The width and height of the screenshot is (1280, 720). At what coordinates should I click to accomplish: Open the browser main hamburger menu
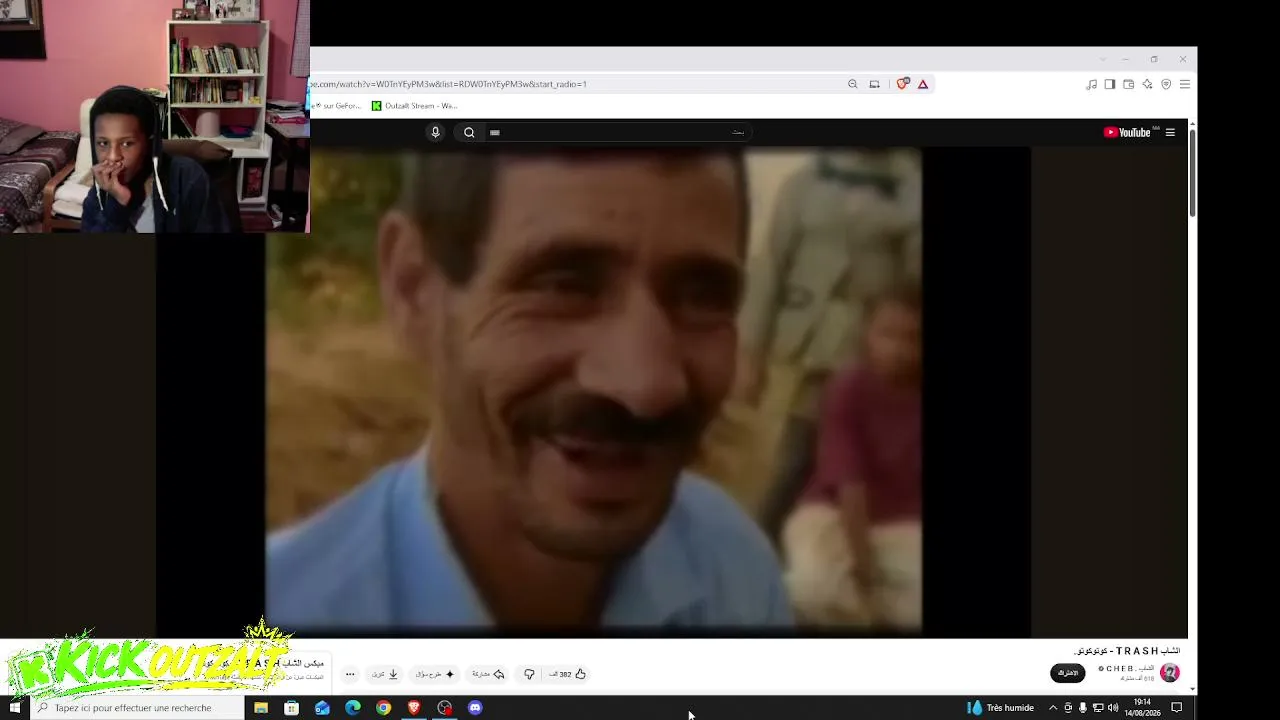pos(1185,84)
